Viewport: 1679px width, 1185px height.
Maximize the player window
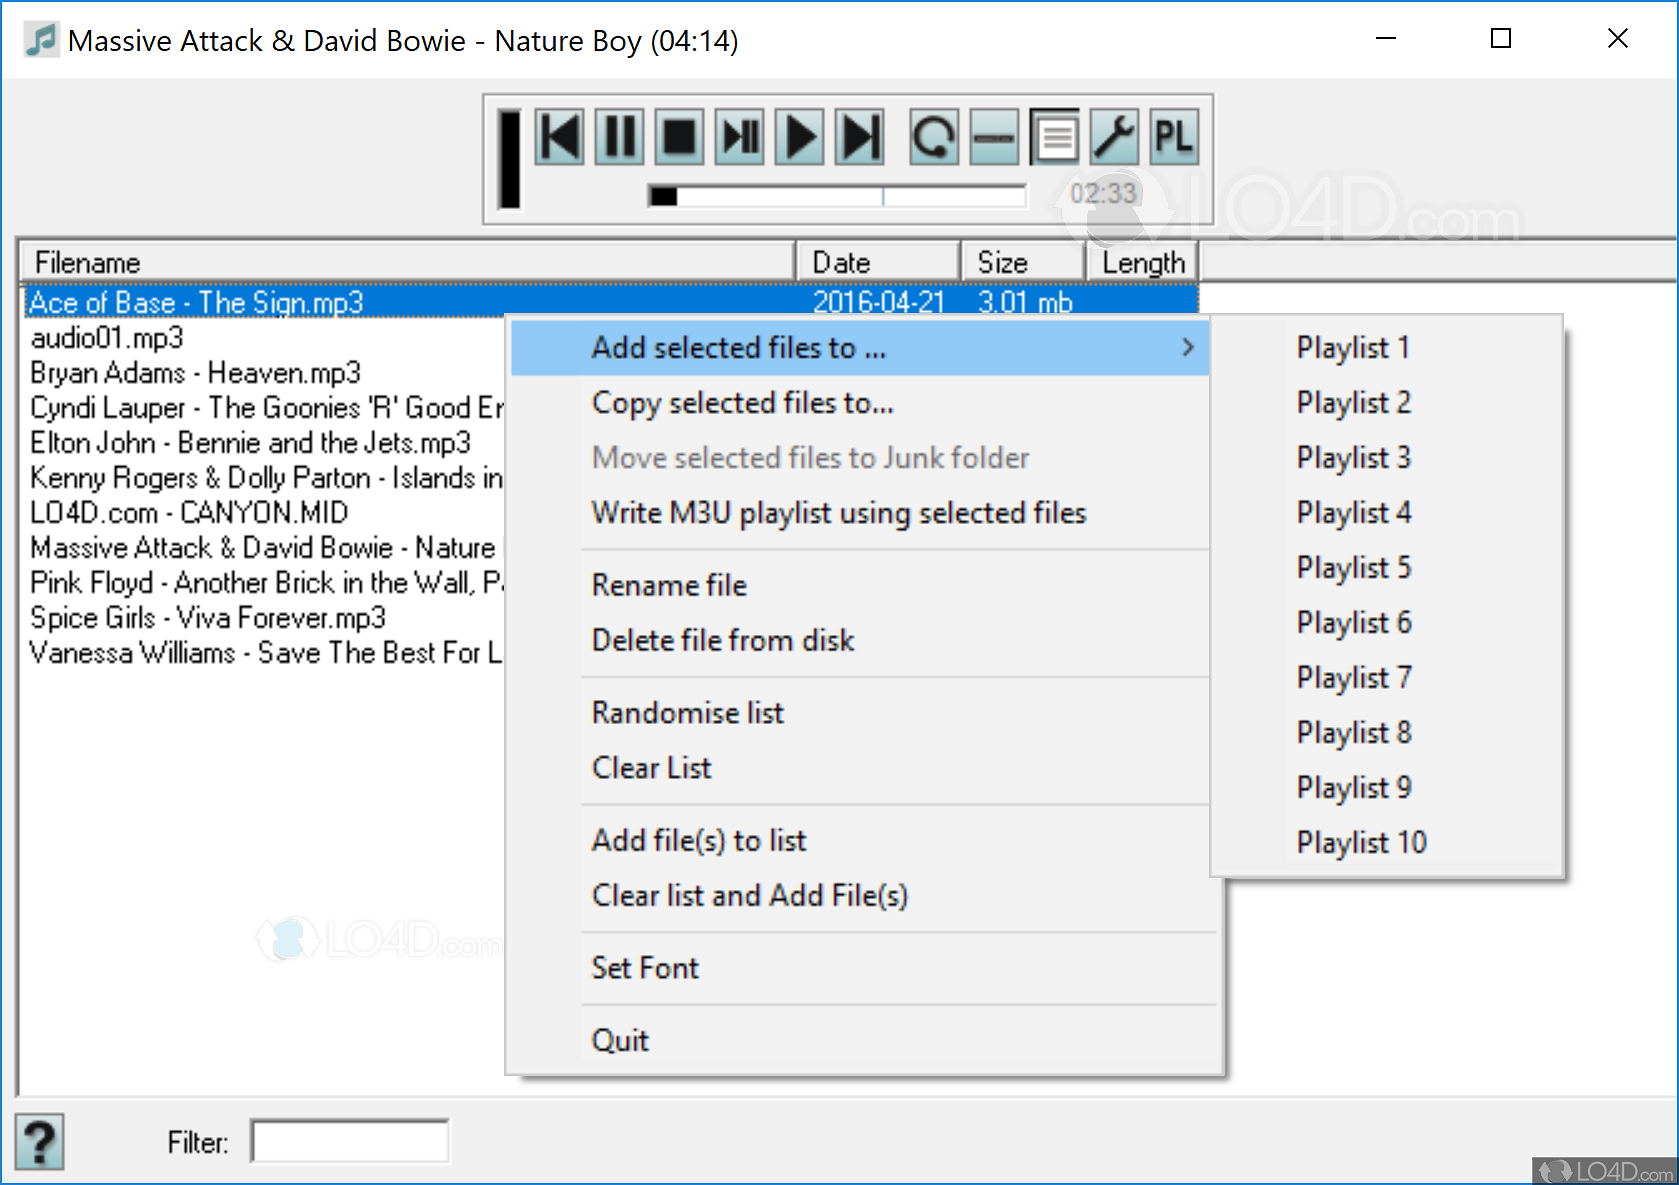[x=1501, y=39]
